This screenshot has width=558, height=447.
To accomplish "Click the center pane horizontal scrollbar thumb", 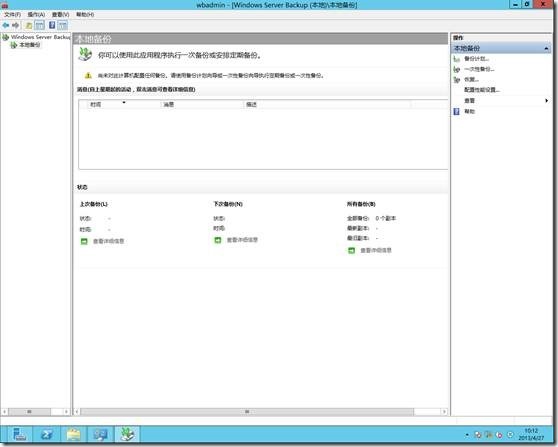I will click(247, 412).
